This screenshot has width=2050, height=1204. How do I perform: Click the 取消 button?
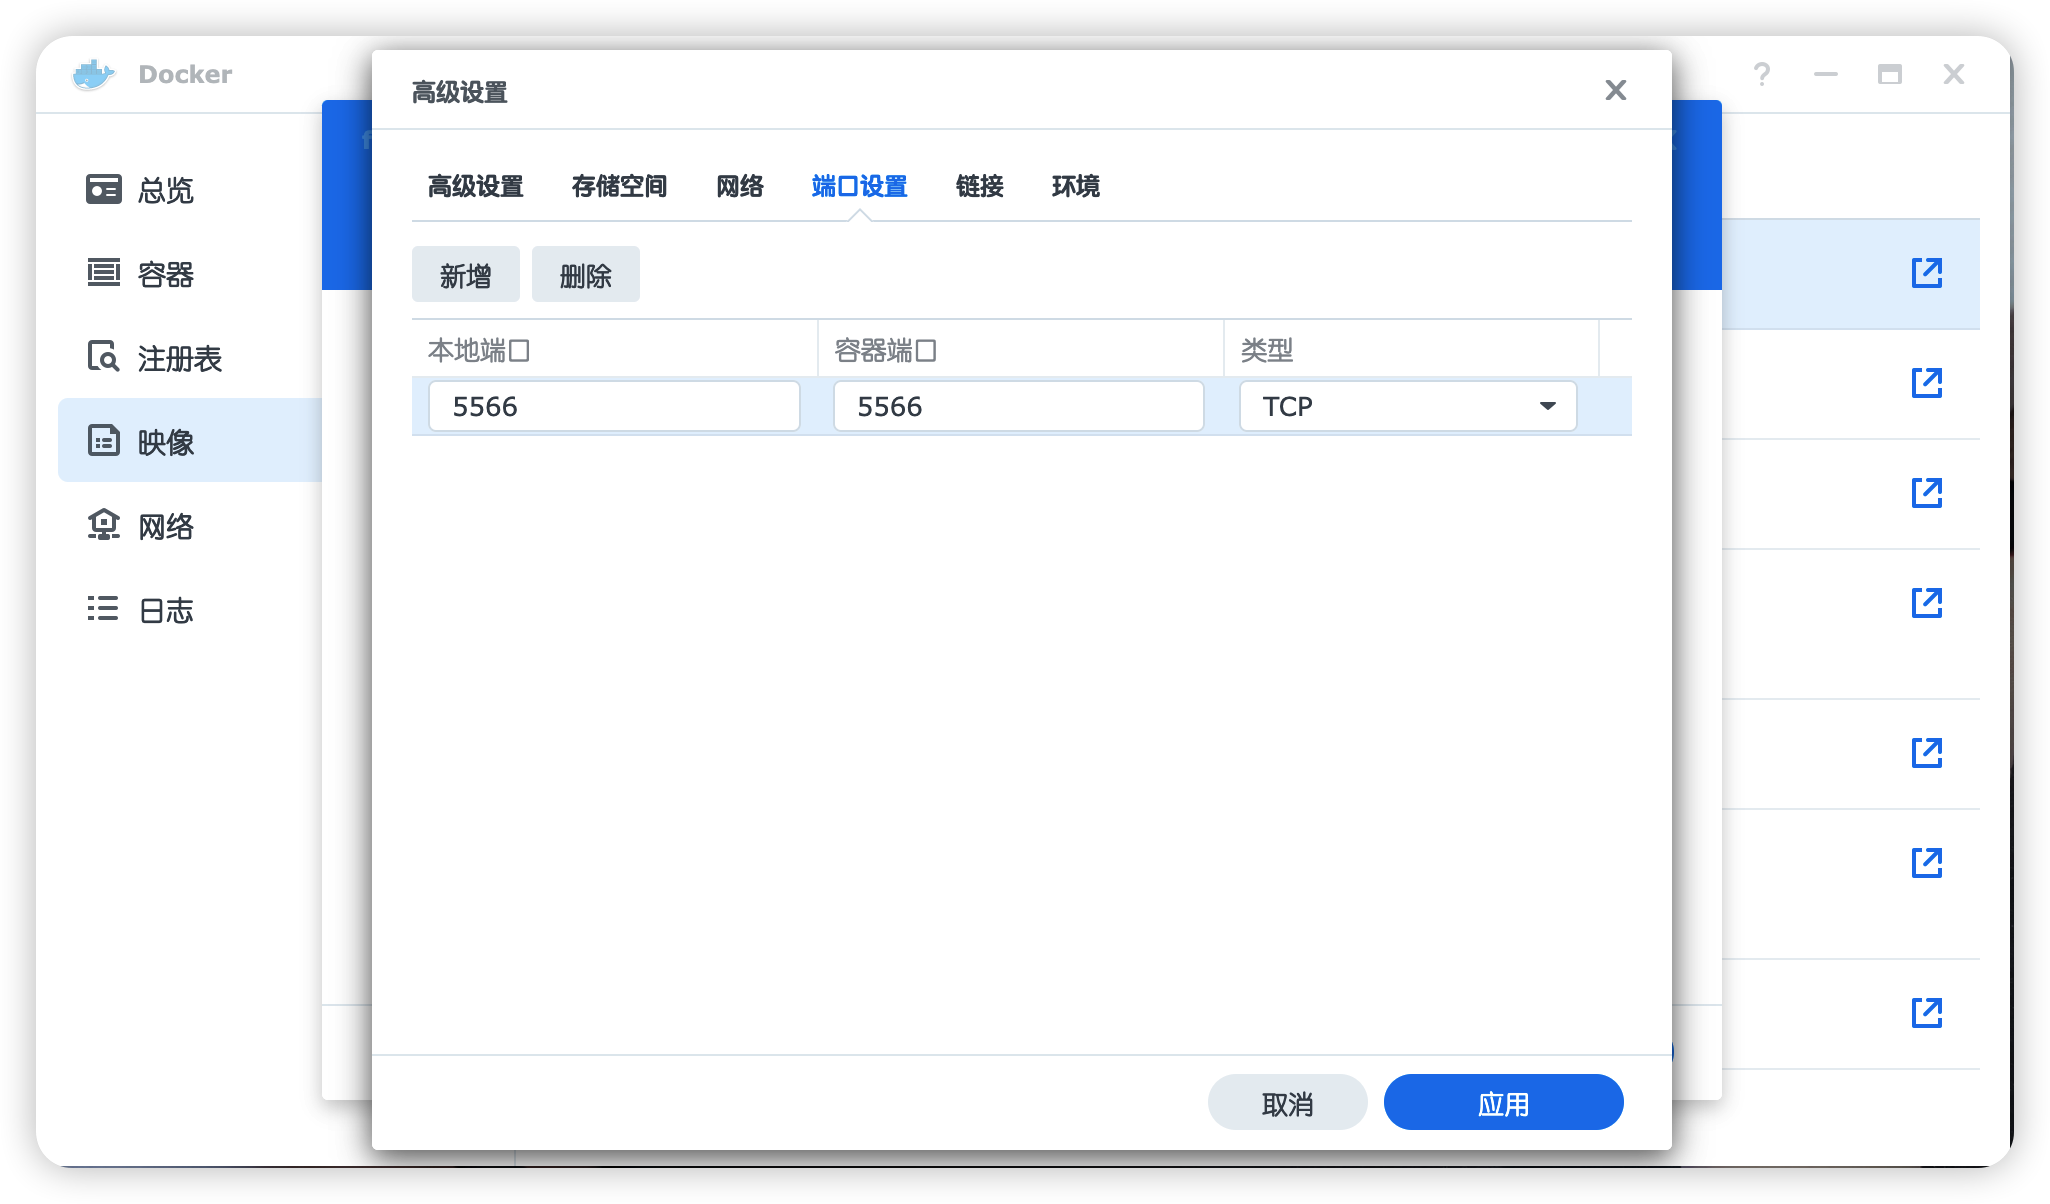click(x=1287, y=1103)
